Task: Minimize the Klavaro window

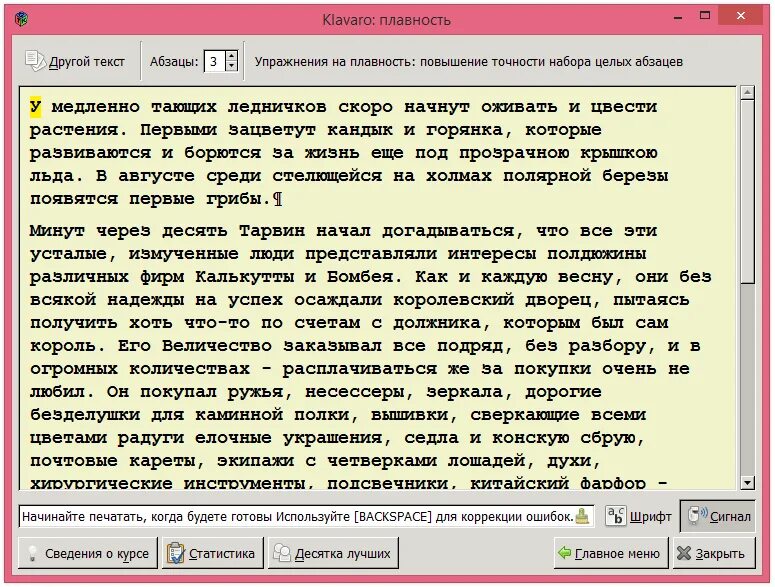Action: (678, 18)
